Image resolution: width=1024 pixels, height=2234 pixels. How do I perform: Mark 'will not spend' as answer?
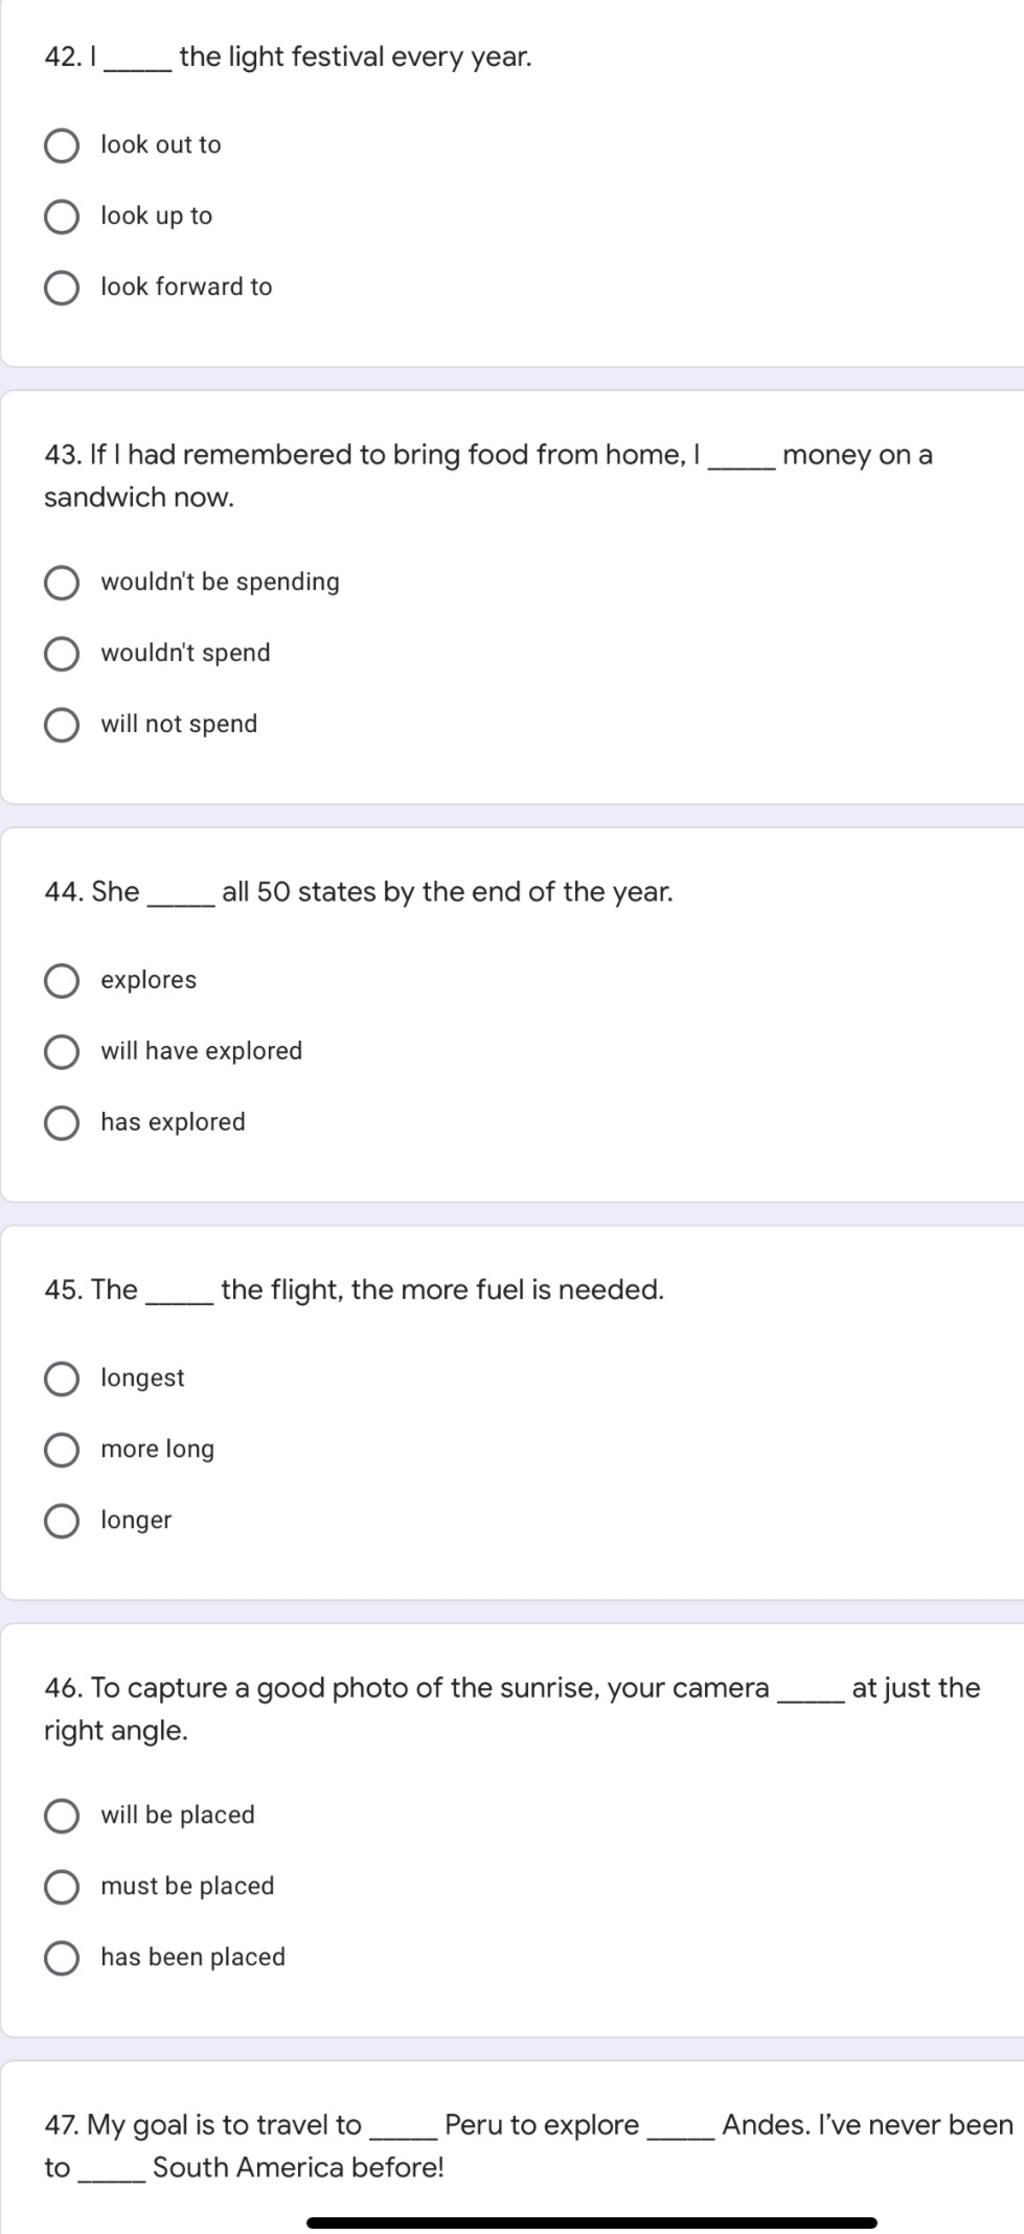pyautogui.click(x=62, y=725)
